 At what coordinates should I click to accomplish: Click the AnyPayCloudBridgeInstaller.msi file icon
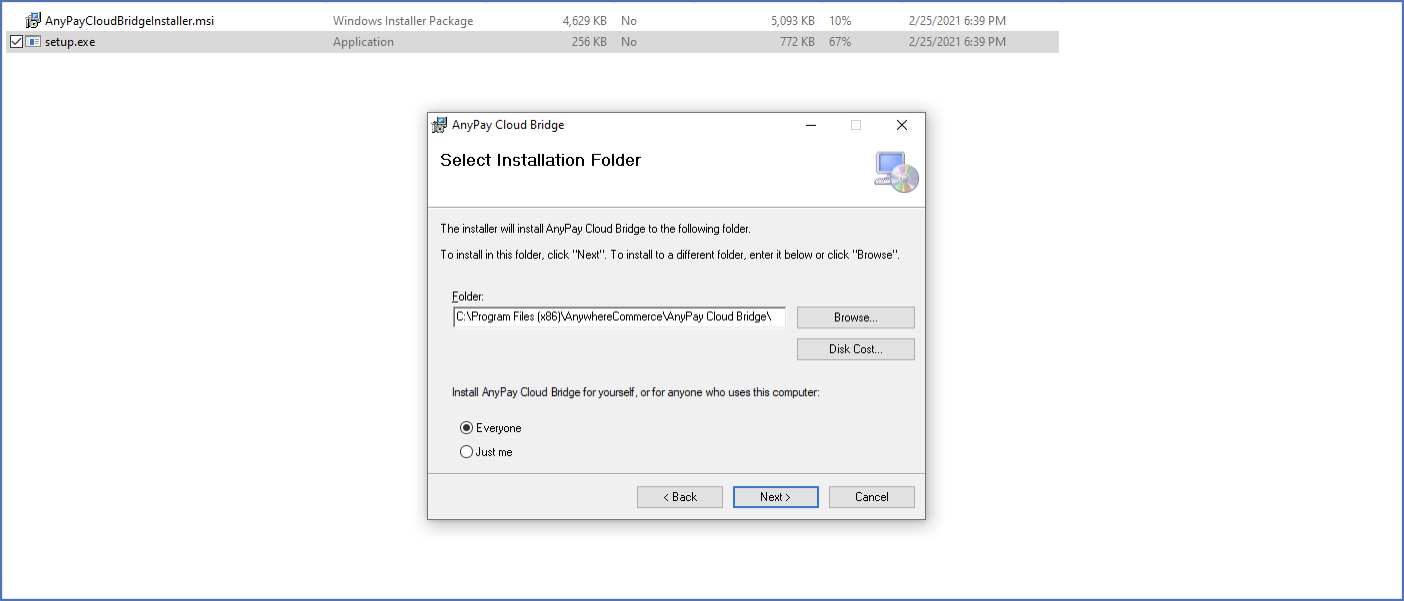click(x=33, y=20)
